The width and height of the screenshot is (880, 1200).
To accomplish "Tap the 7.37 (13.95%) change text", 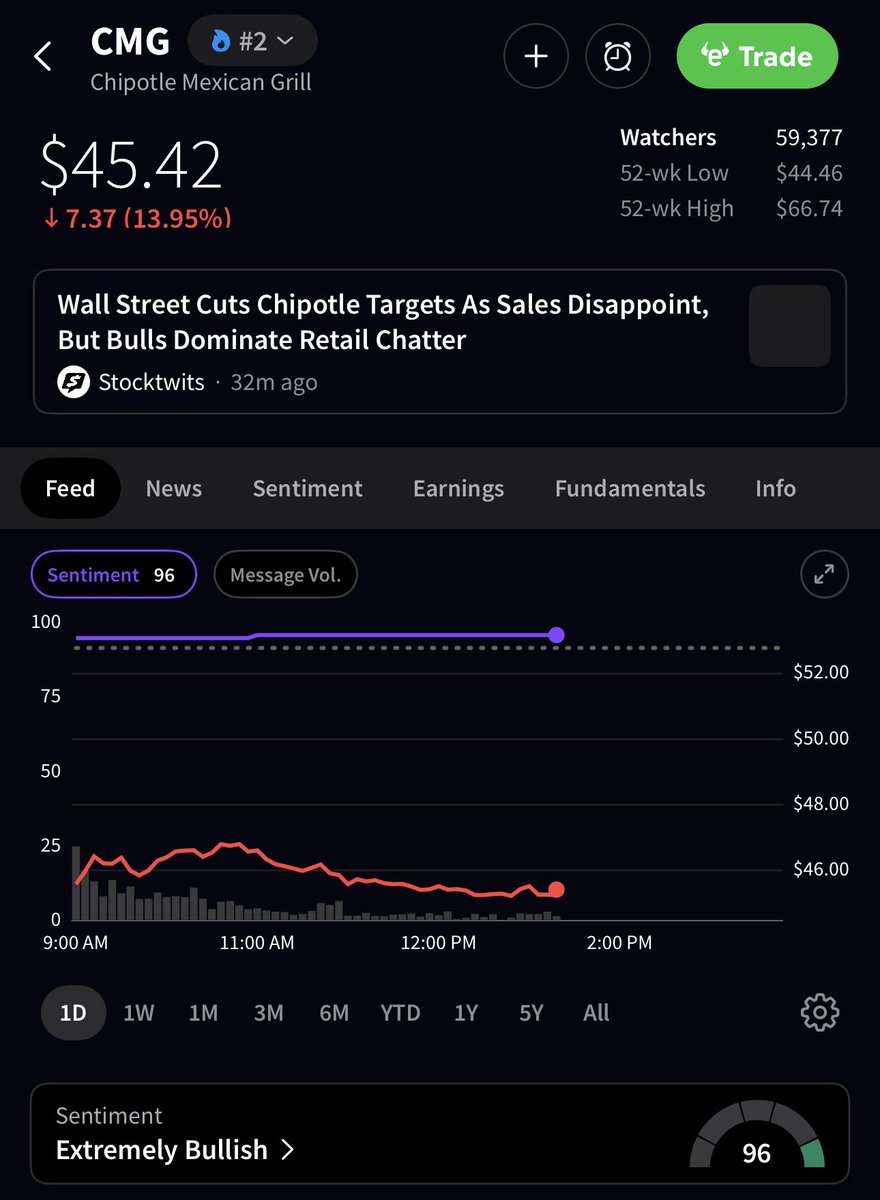I will pyautogui.click(x=137, y=218).
